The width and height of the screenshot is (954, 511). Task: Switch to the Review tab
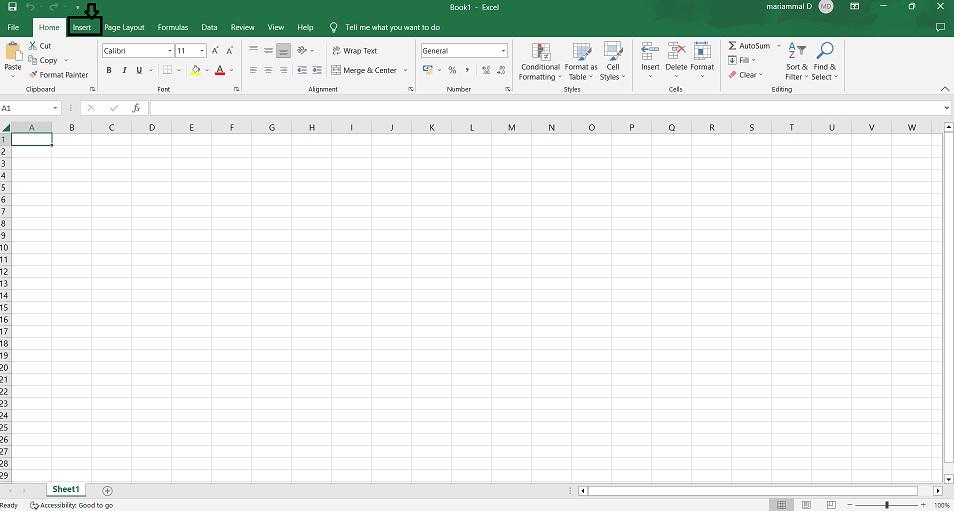[x=242, y=27]
